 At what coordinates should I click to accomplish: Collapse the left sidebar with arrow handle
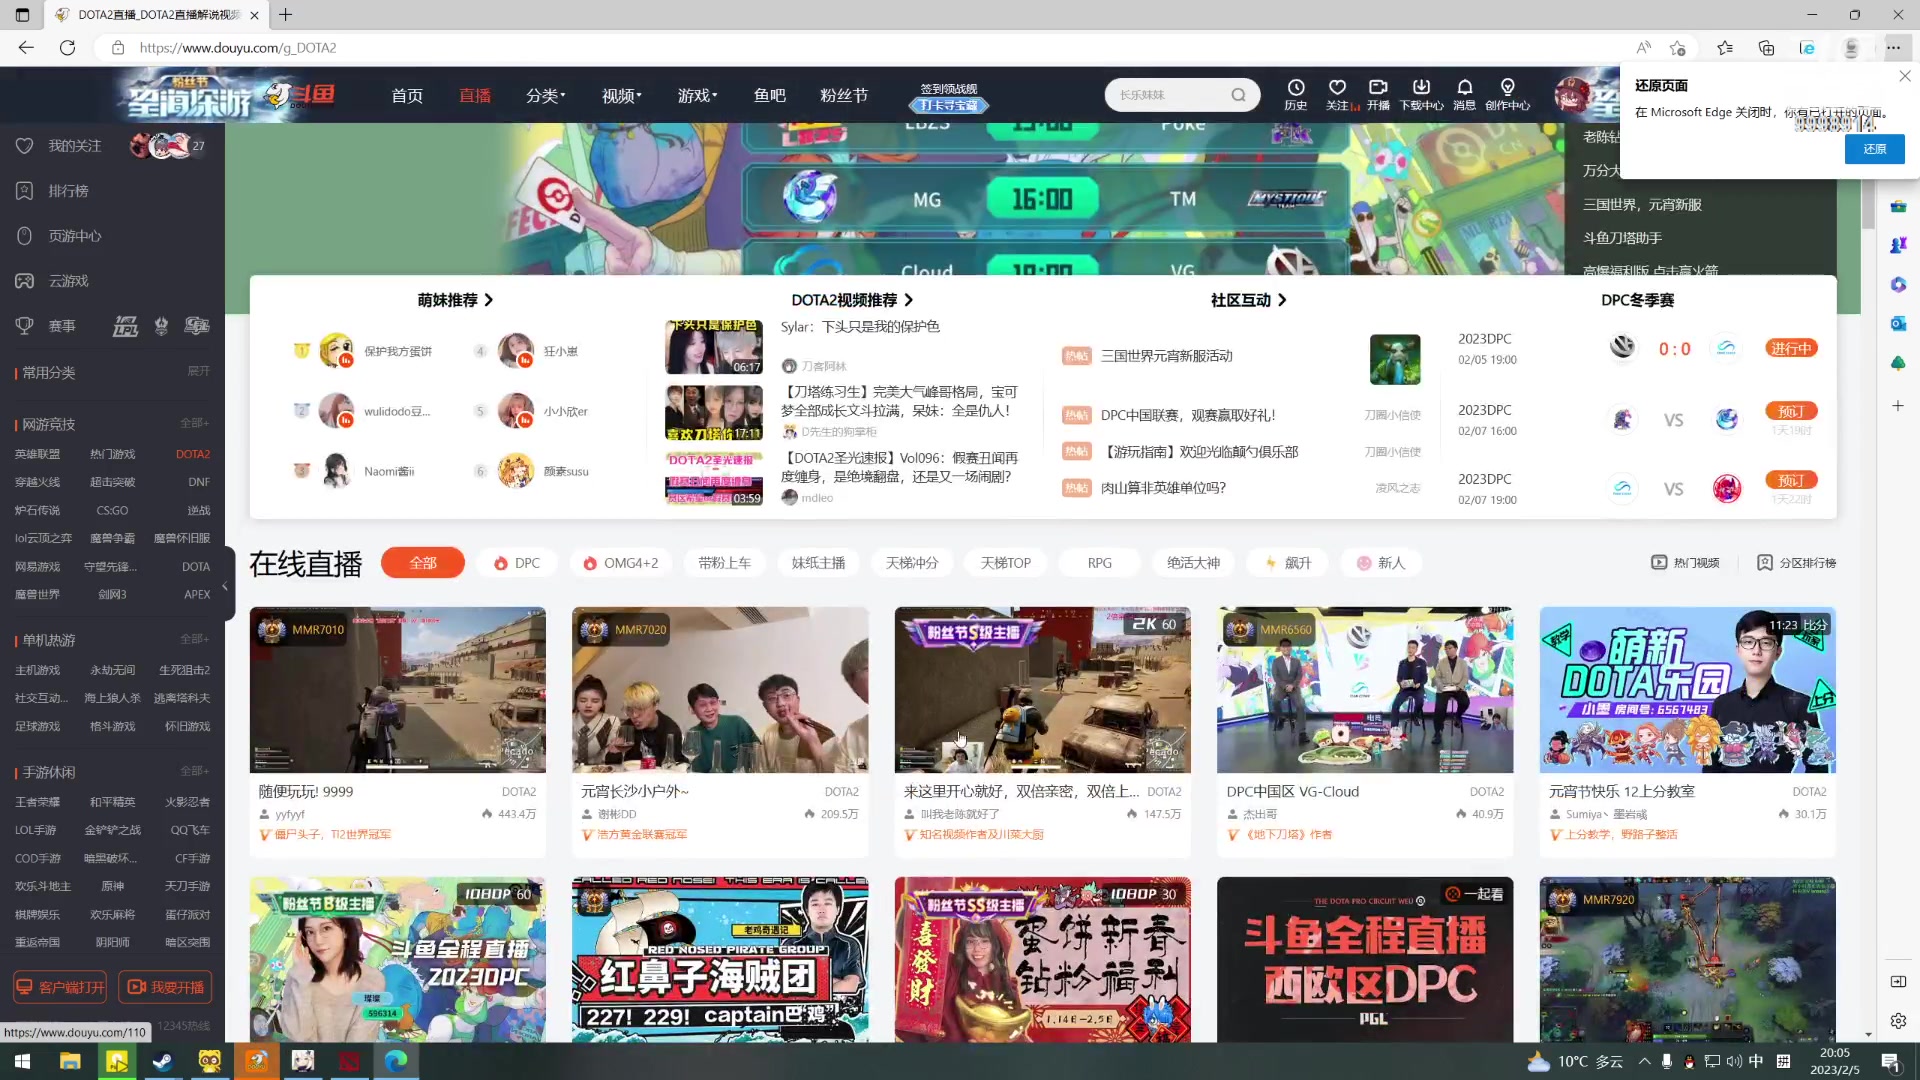(x=225, y=587)
